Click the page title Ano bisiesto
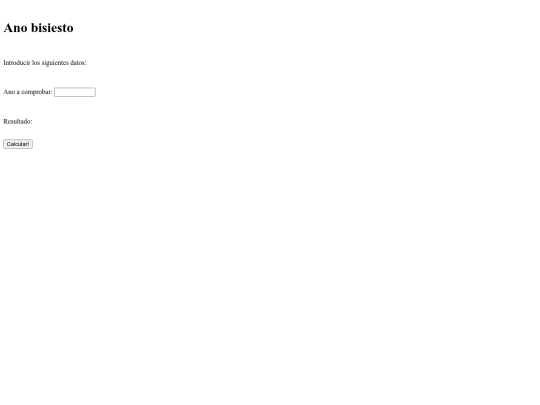Viewport: 540px width, 405px height. [38, 28]
